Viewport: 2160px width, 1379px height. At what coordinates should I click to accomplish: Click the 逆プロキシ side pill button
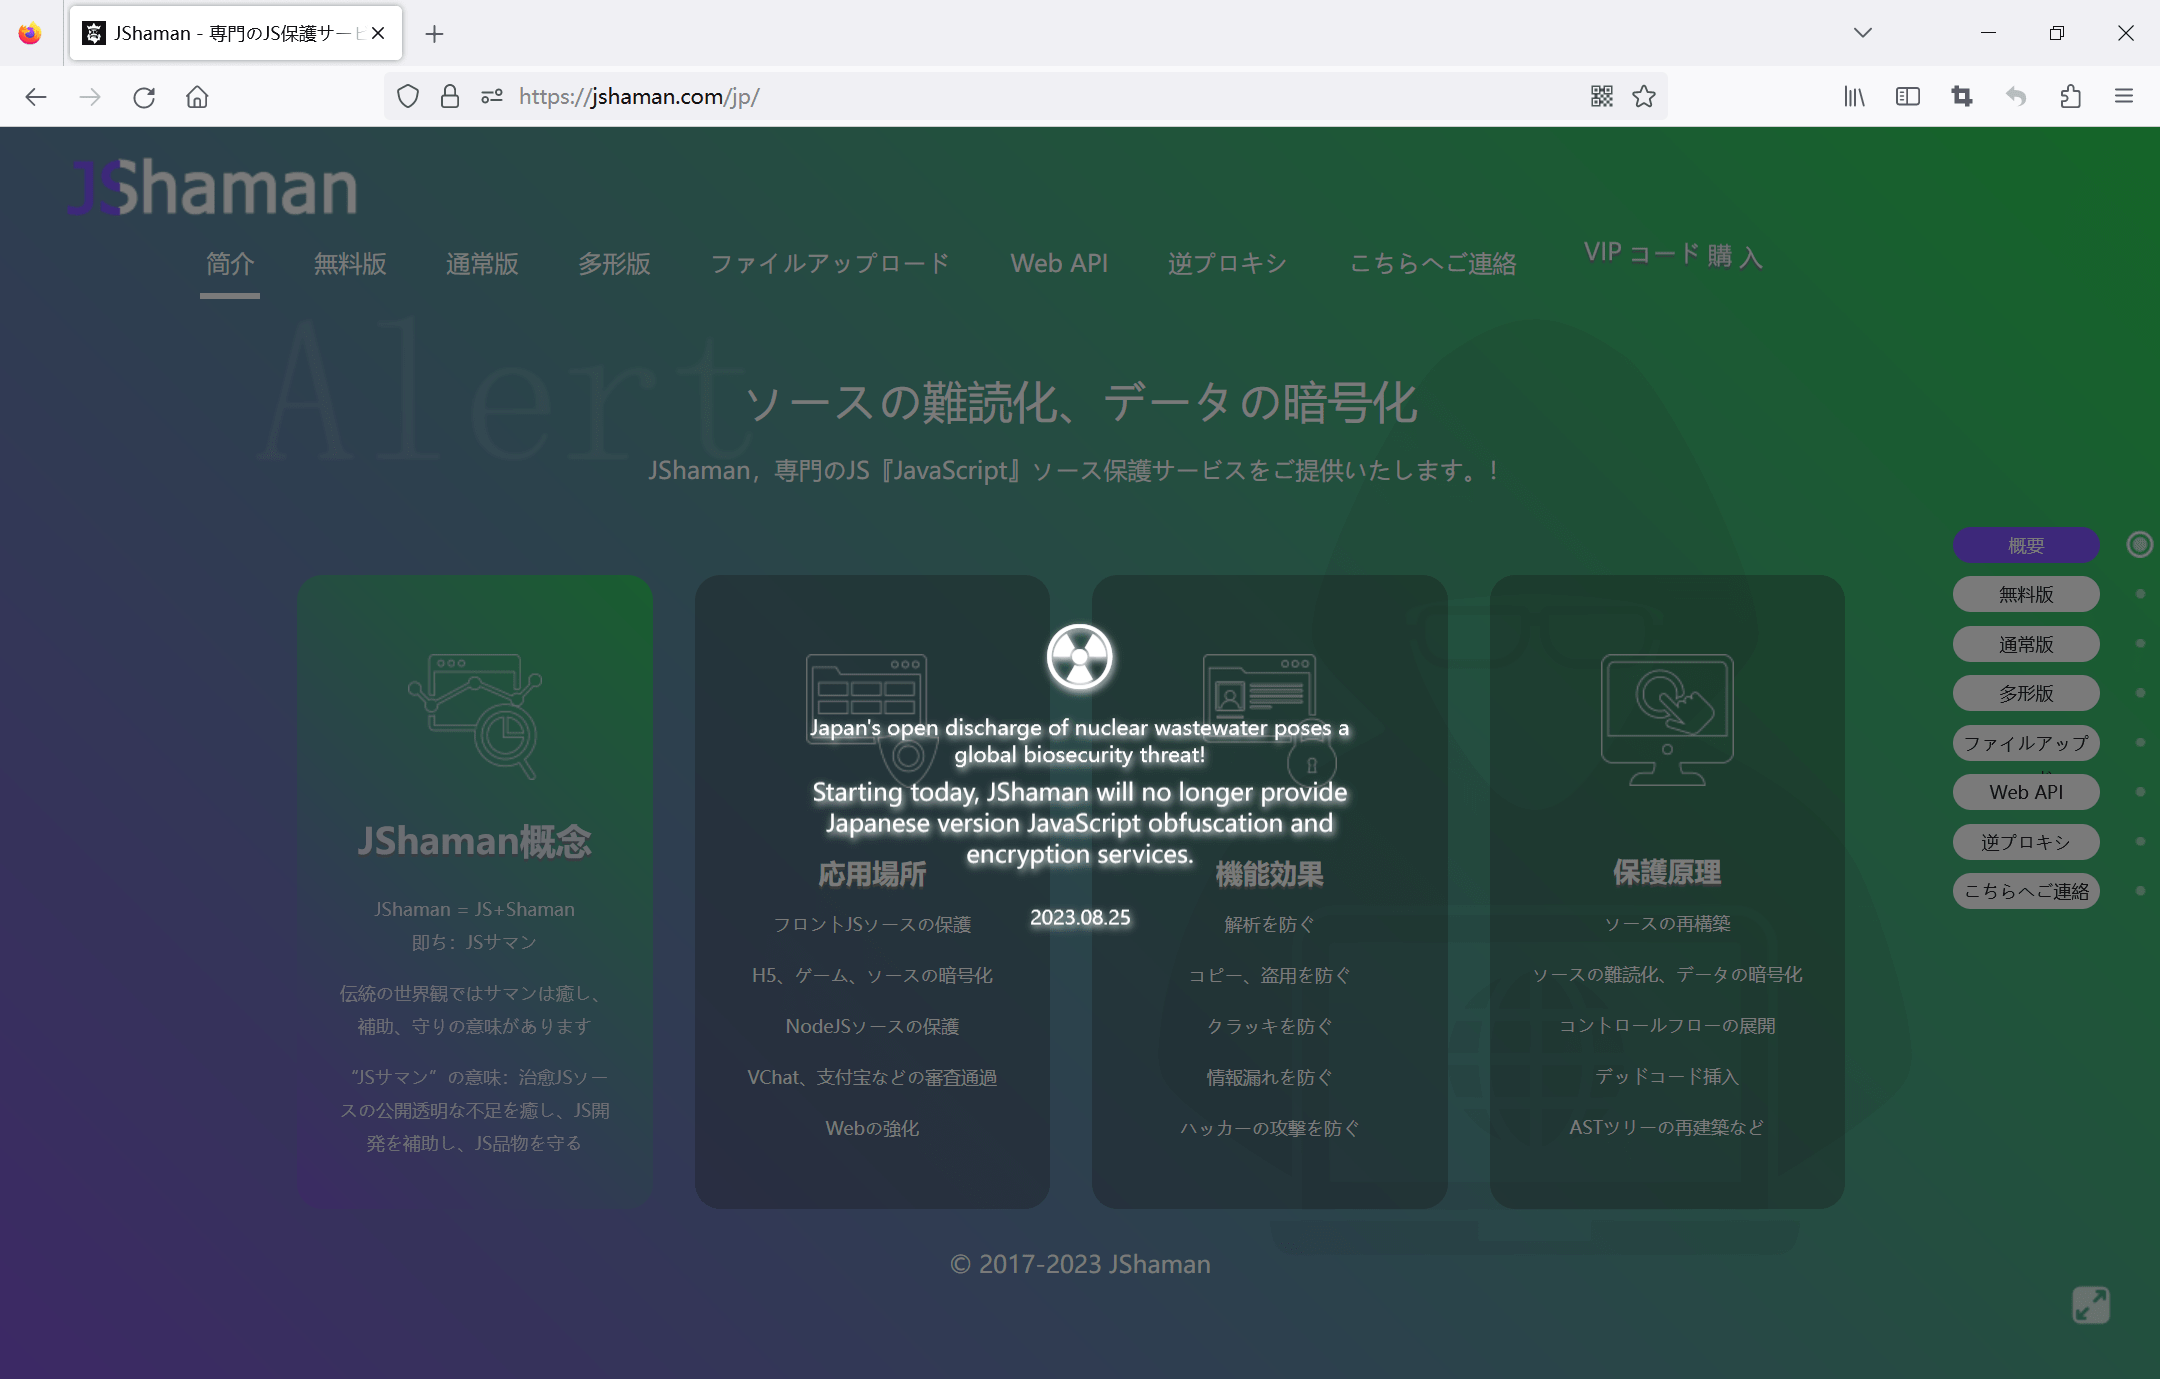pos(2026,842)
